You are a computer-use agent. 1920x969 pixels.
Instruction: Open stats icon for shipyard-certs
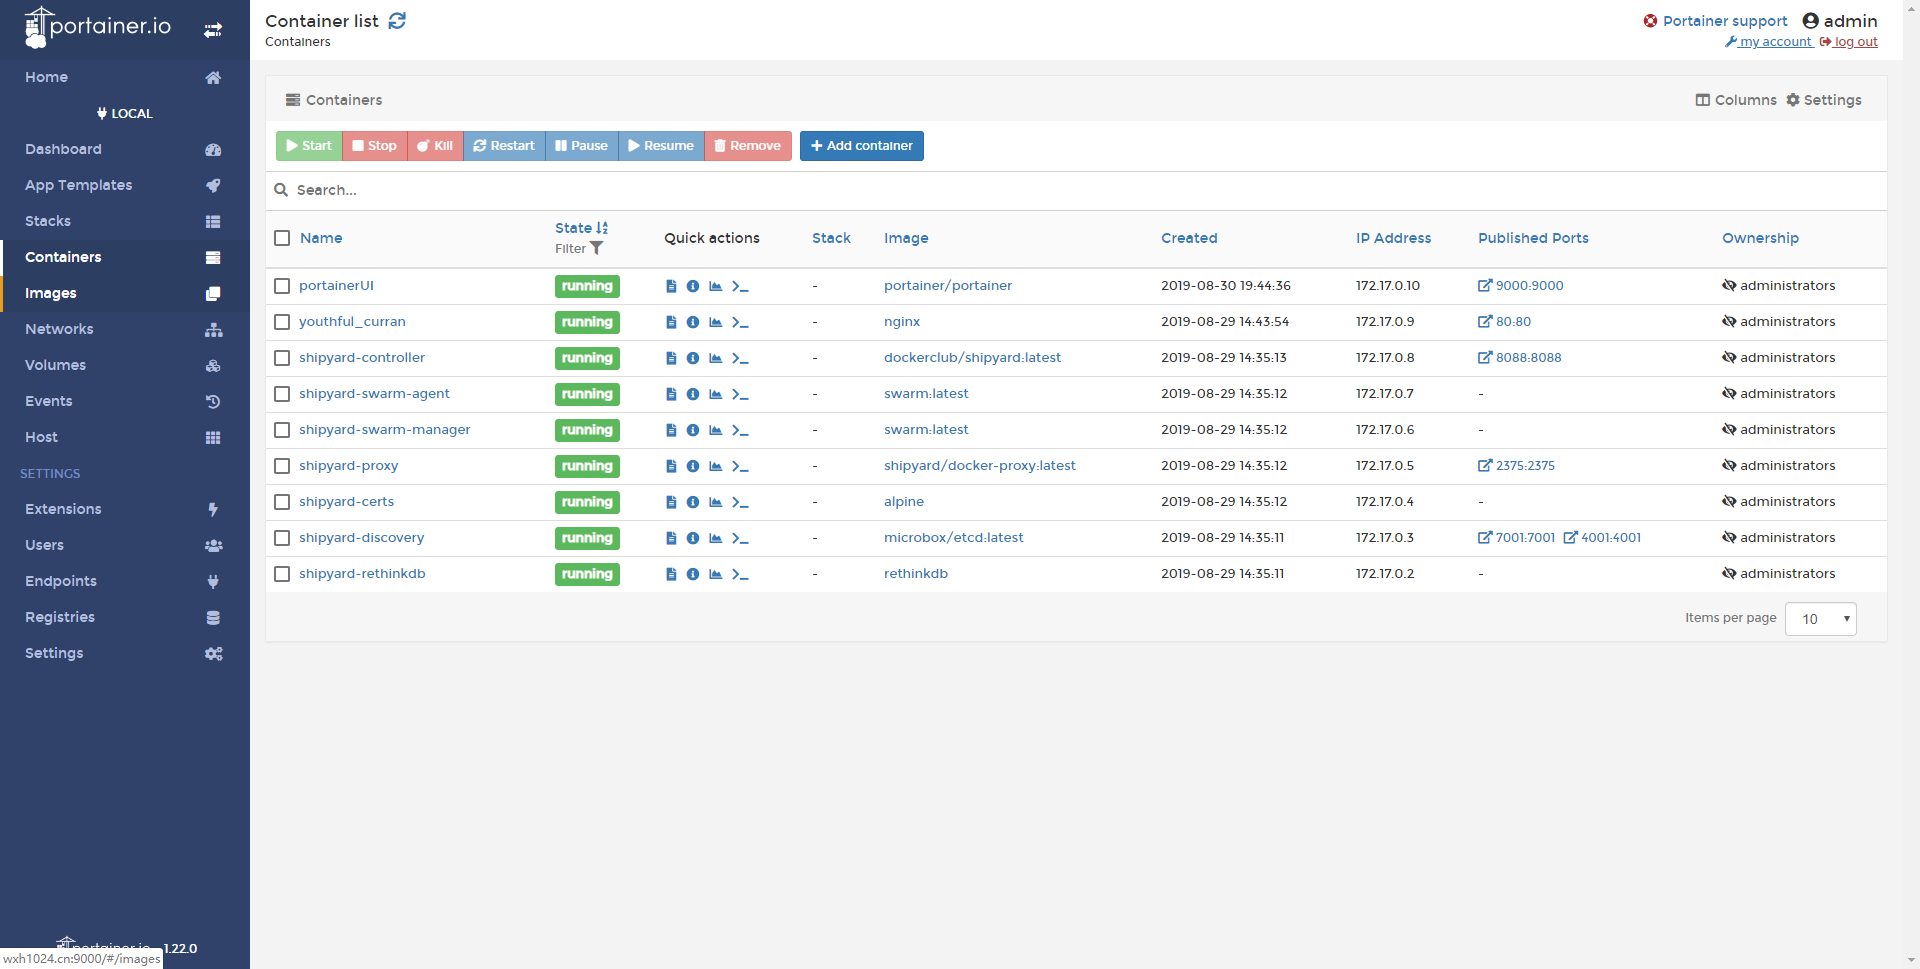coord(716,502)
